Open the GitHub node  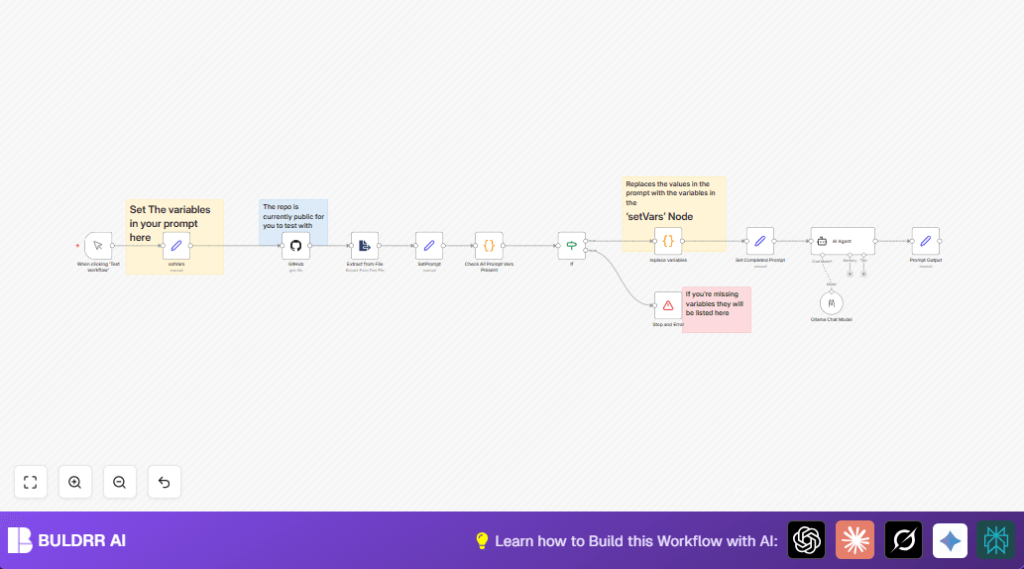(295, 245)
